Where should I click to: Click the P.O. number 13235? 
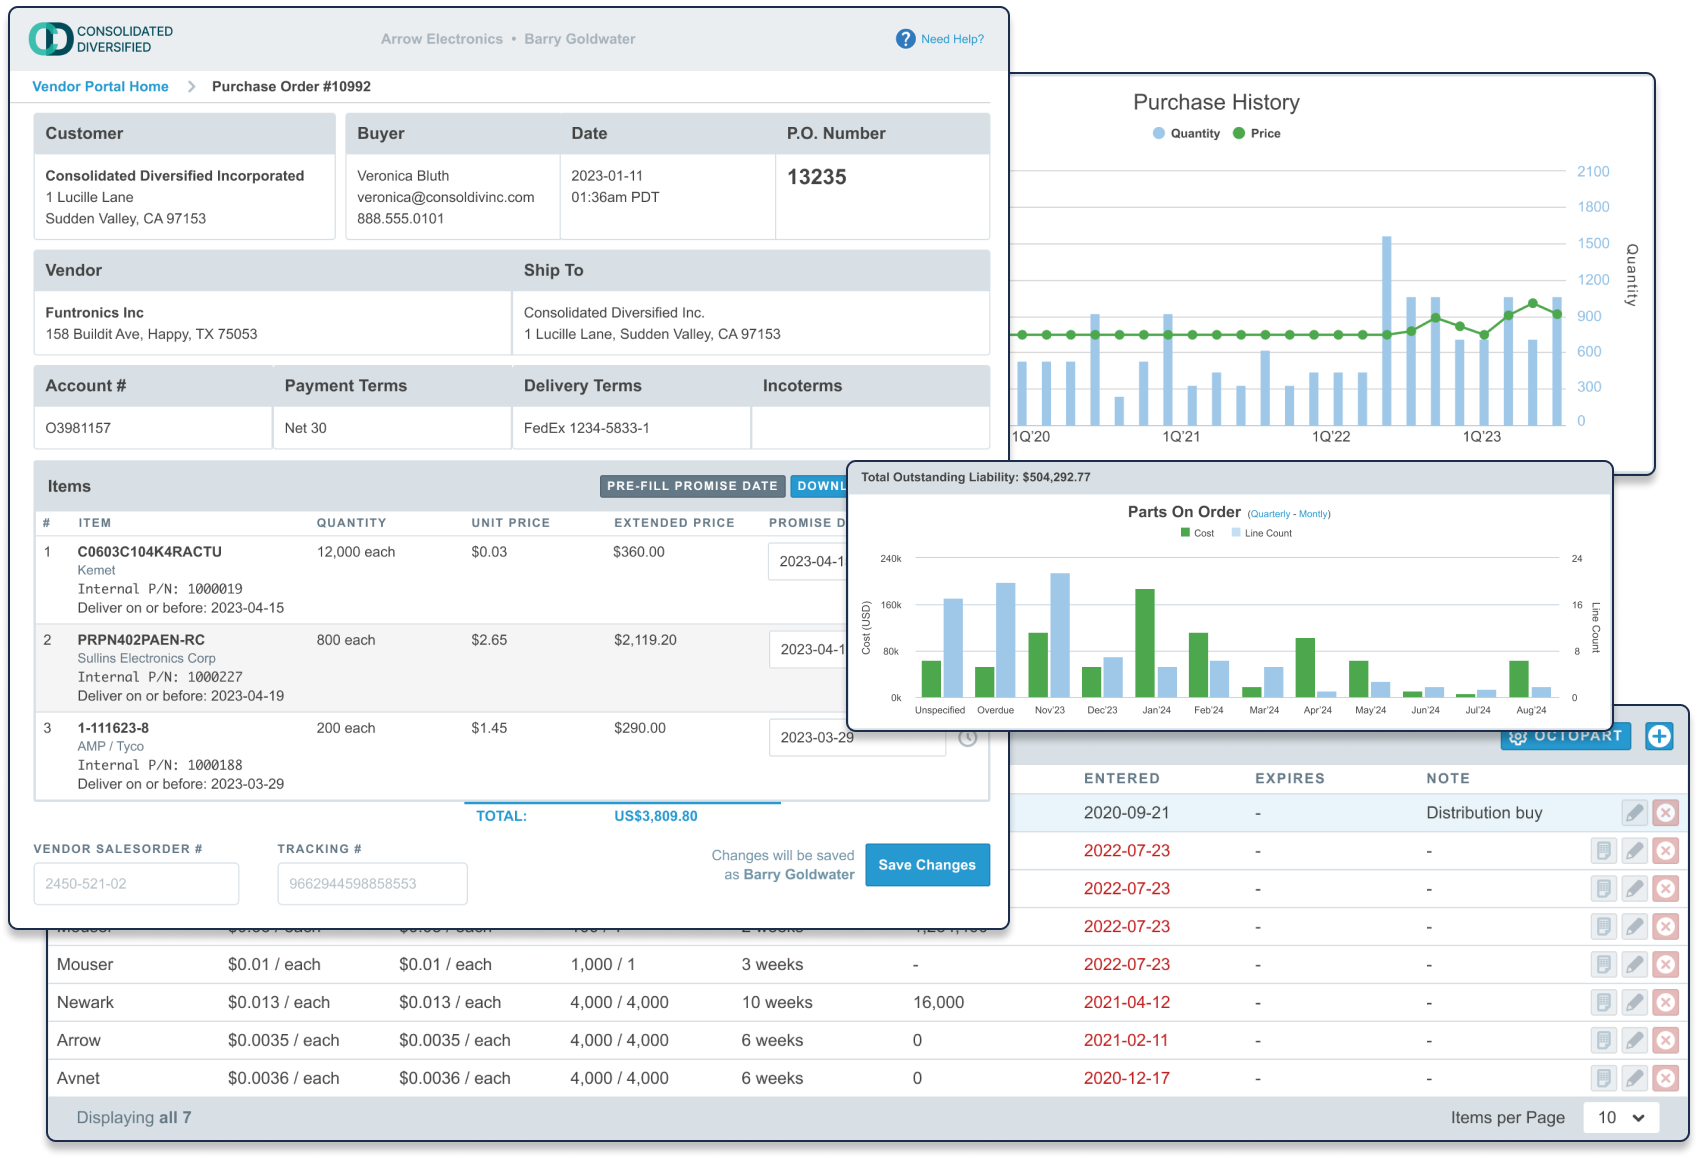click(x=817, y=177)
